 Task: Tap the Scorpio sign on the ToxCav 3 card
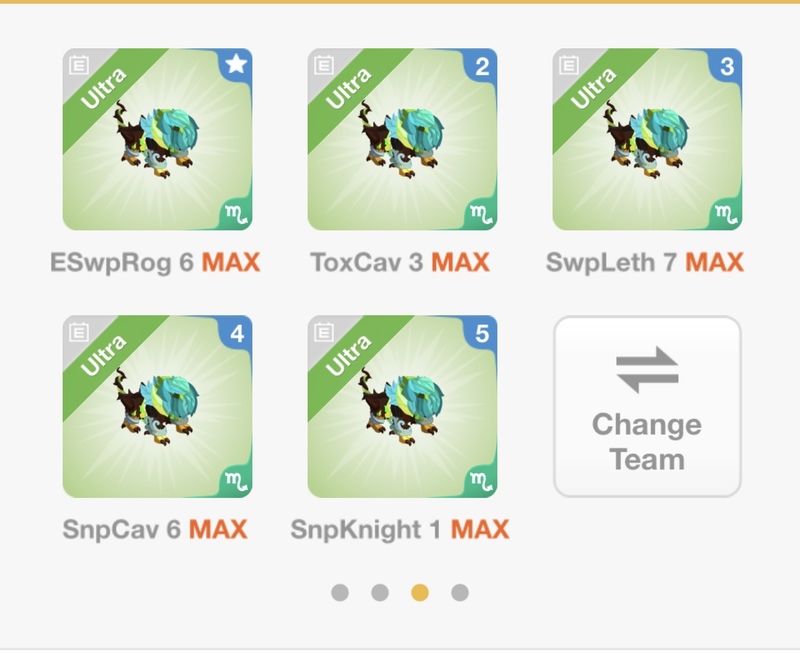(x=481, y=214)
